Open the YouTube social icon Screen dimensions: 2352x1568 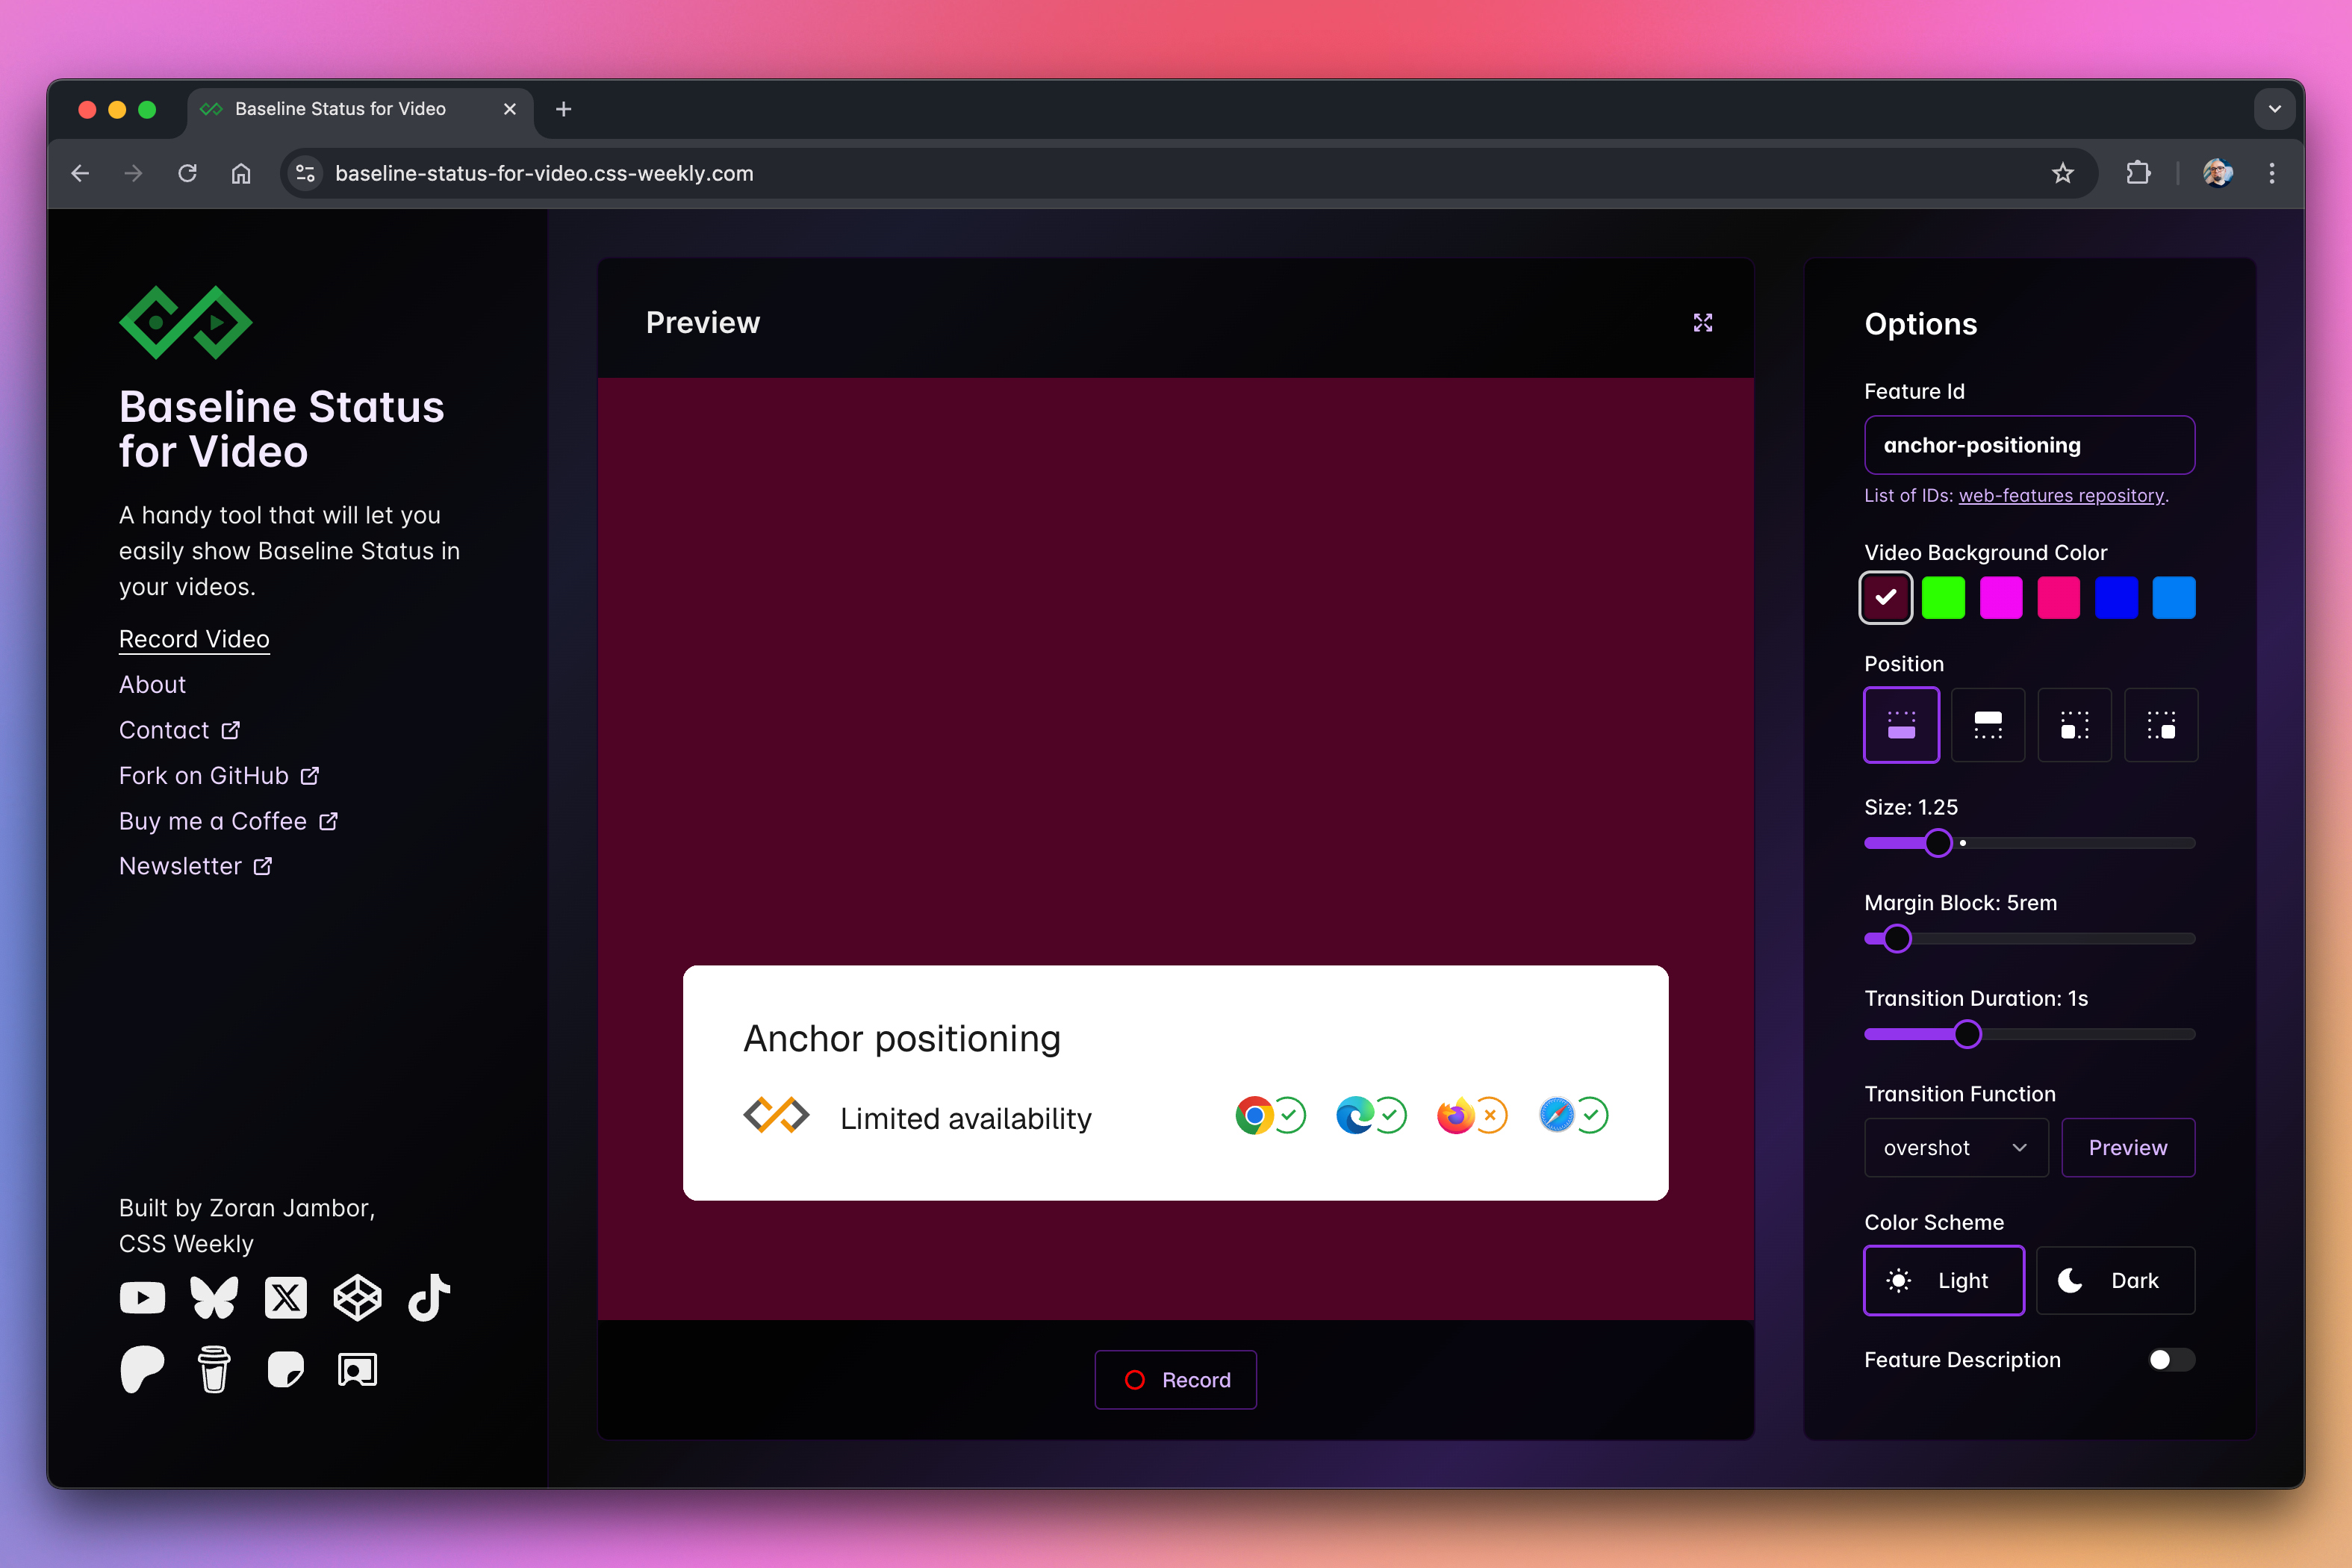coord(142,1298)
